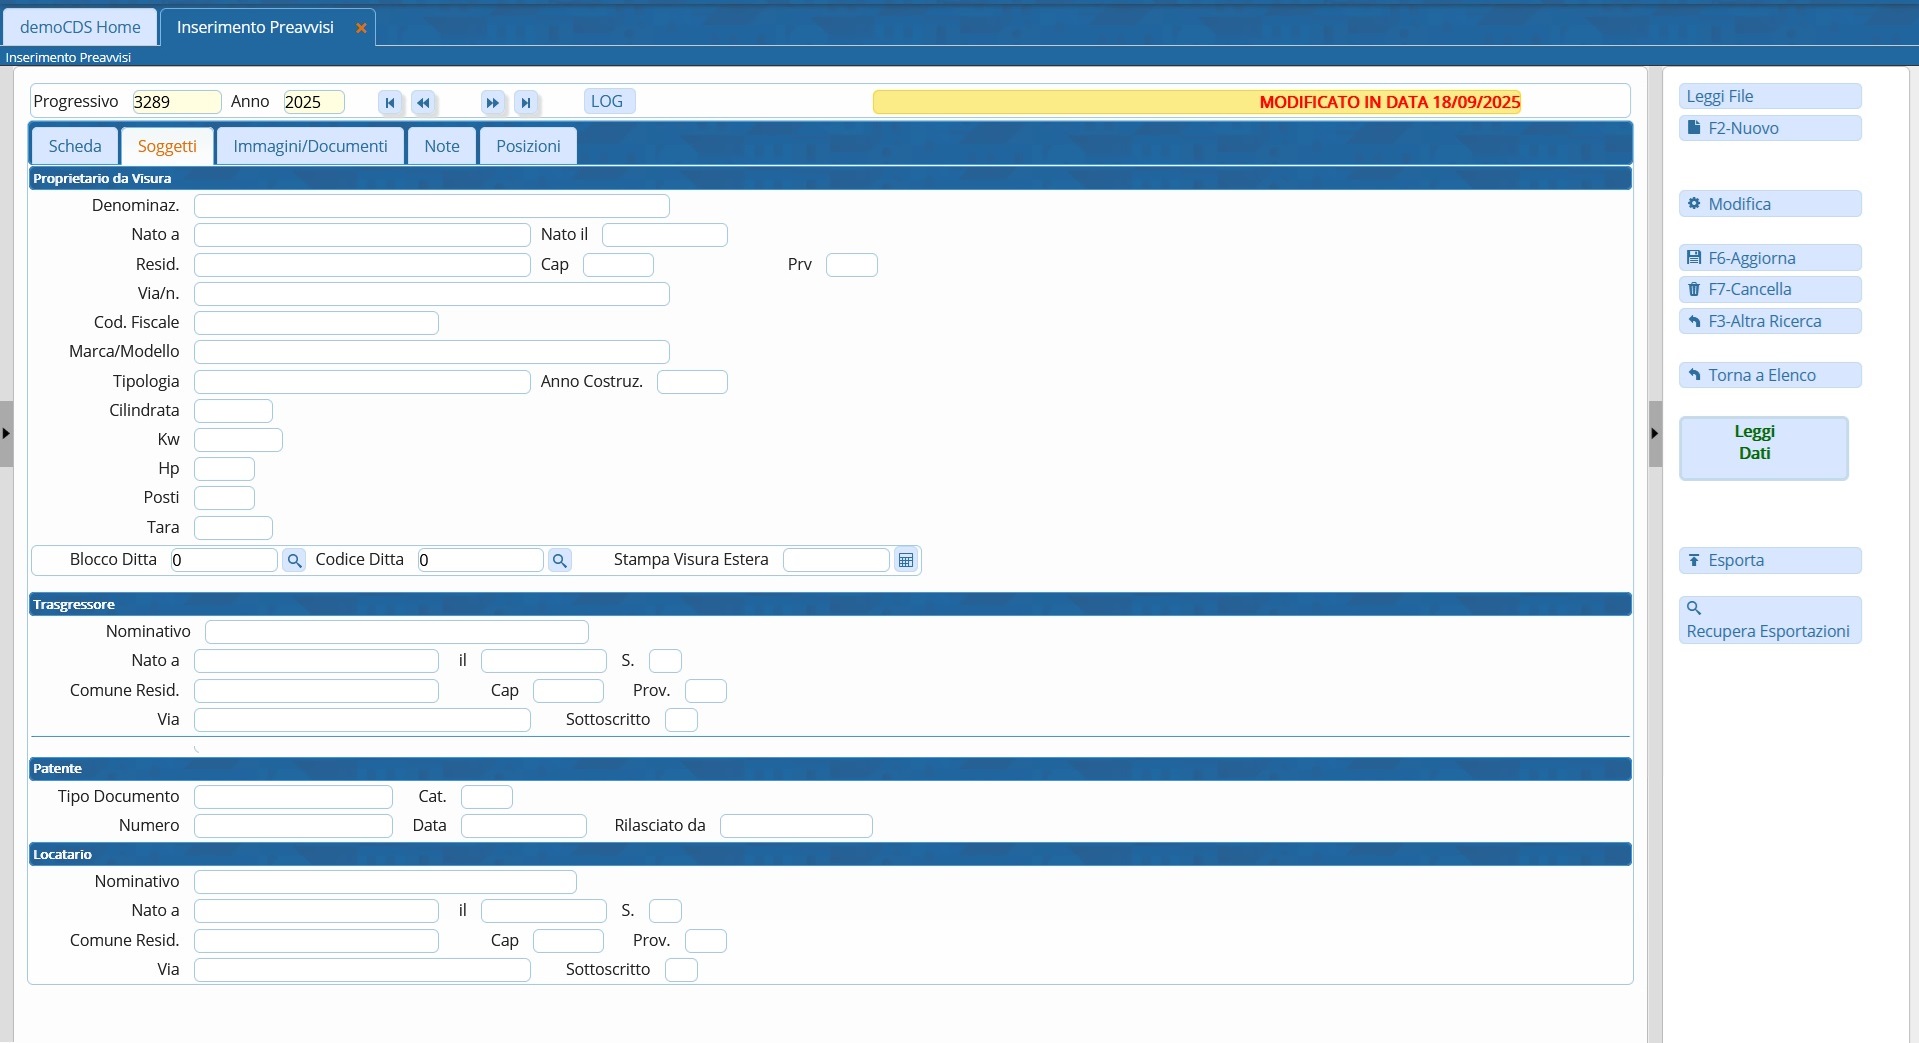Focus the patente Data field

click(x=524, y=826)
